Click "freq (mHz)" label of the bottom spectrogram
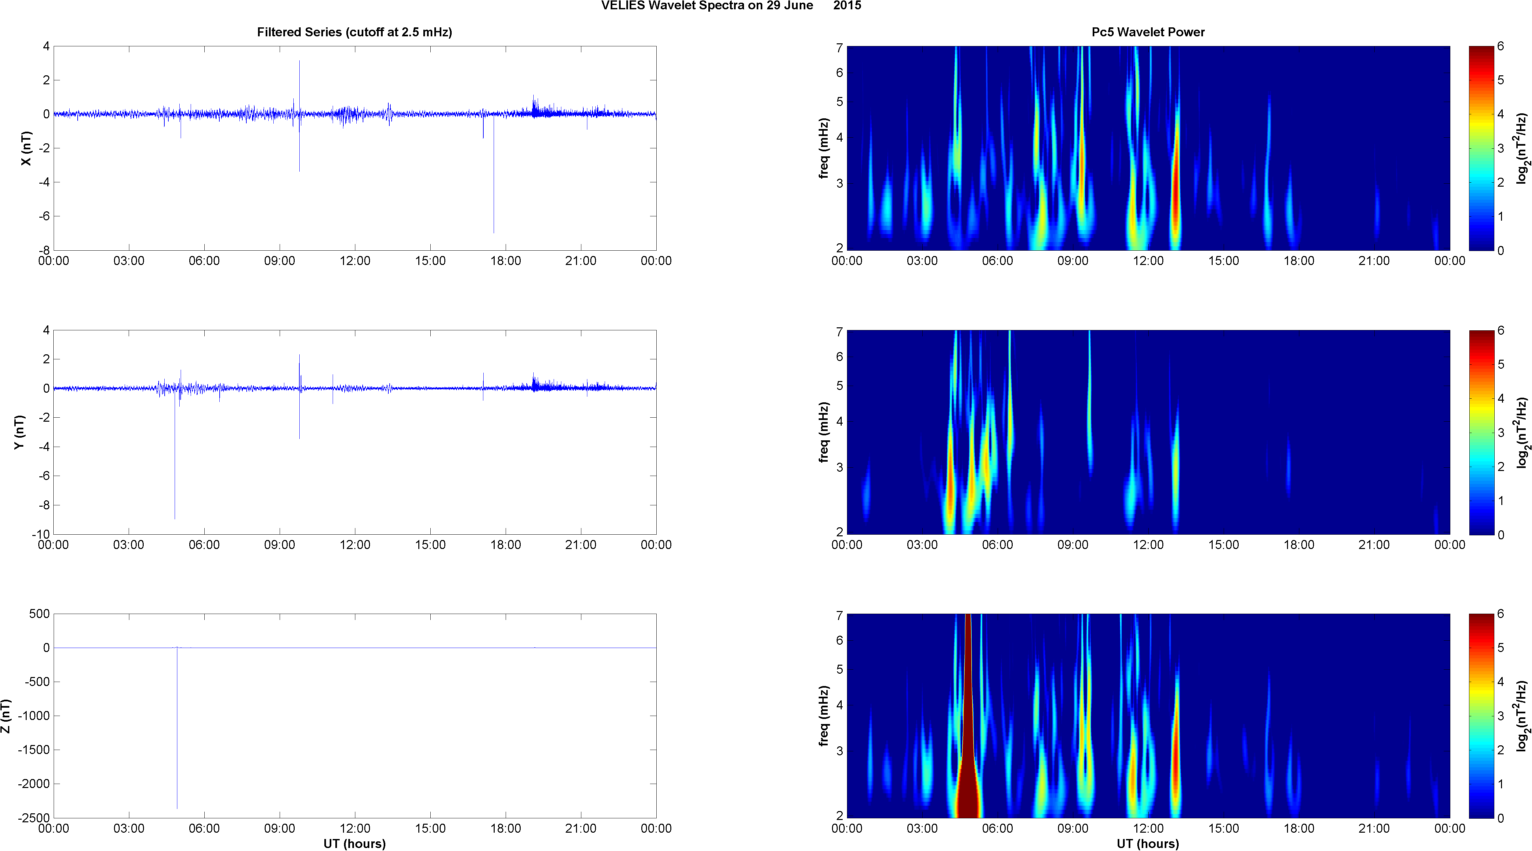This screenshot has width=1532, height=851. pyautogui.click(x=823, y=716)
